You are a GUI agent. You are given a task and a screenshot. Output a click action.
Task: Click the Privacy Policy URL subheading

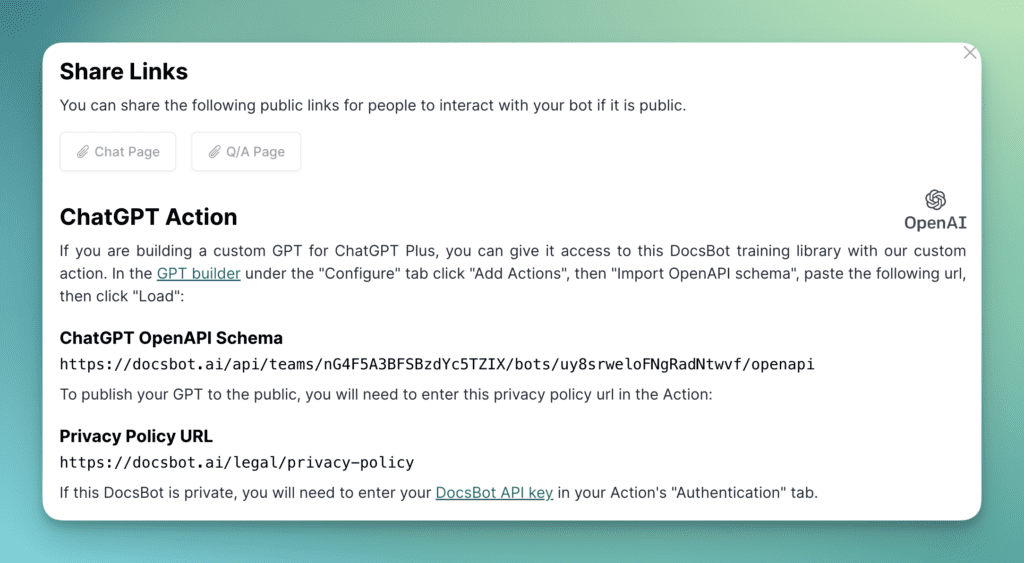pyautogui.click(x=136, y=436)
